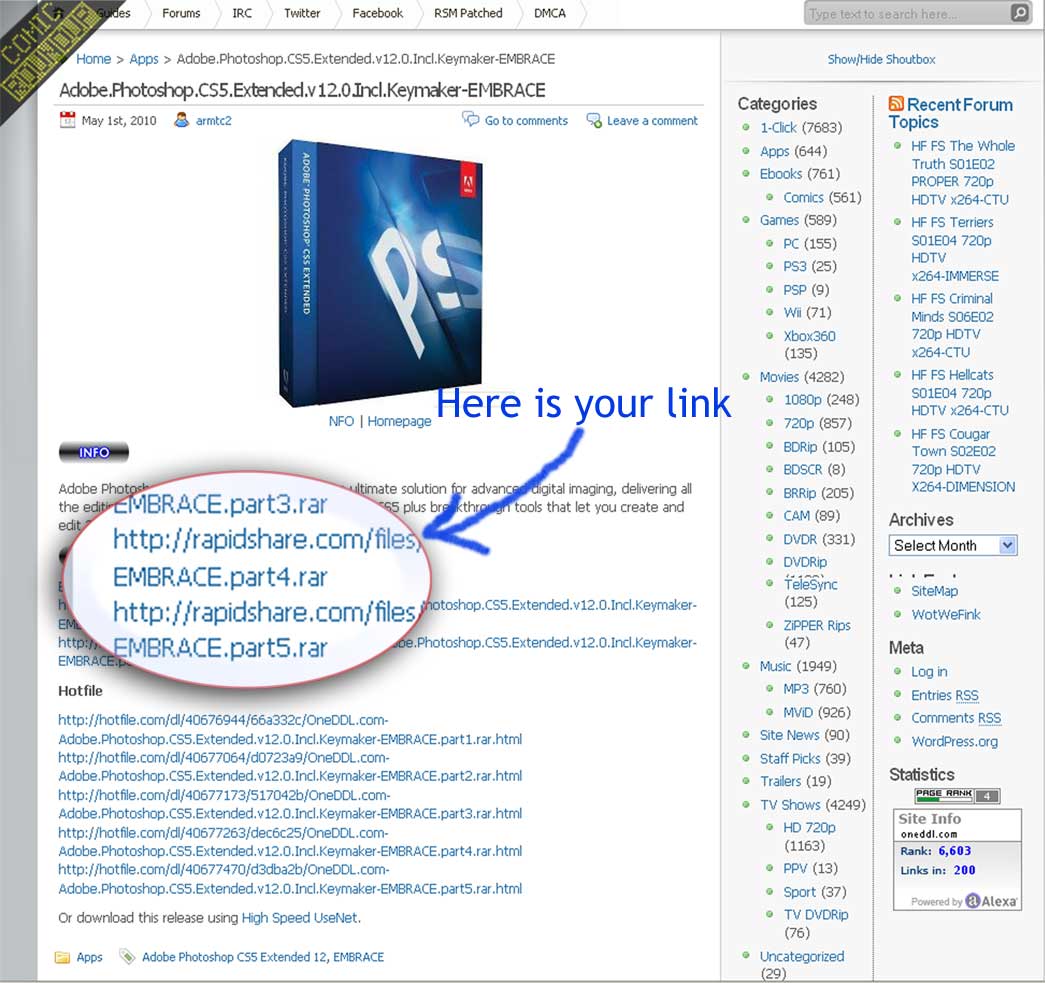This screenshot has width=1045, height=983.
Task: Open the IRC nav item
Action: [x=242, y=13]
